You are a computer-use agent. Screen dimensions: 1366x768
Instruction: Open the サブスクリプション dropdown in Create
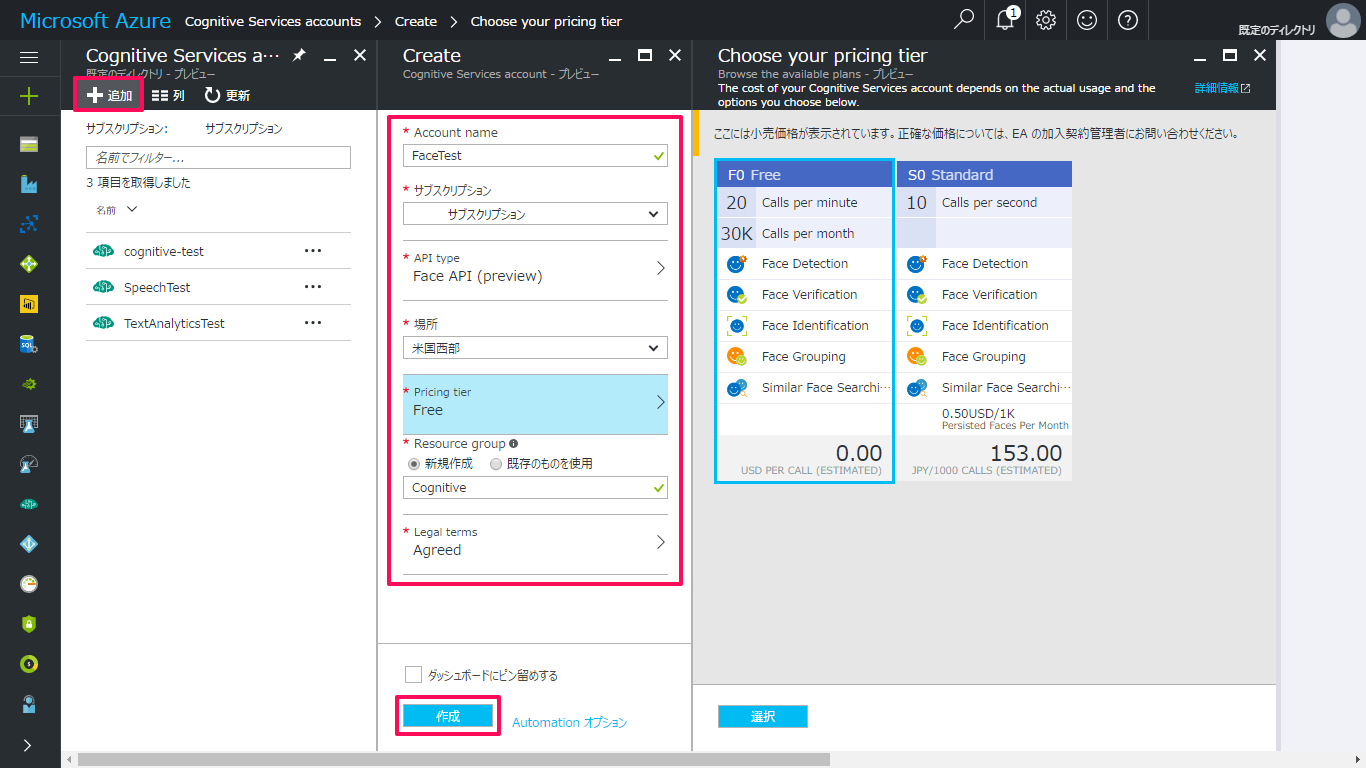(535, 214)
